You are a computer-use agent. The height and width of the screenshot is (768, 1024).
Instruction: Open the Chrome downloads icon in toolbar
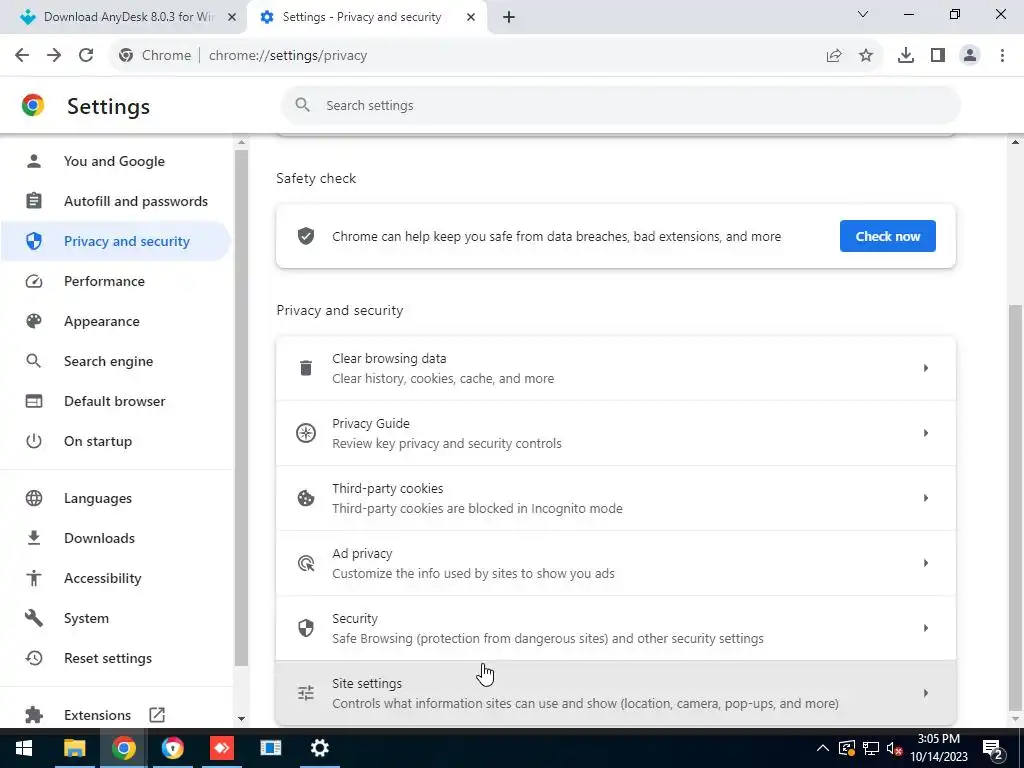[x=906, y=56]
